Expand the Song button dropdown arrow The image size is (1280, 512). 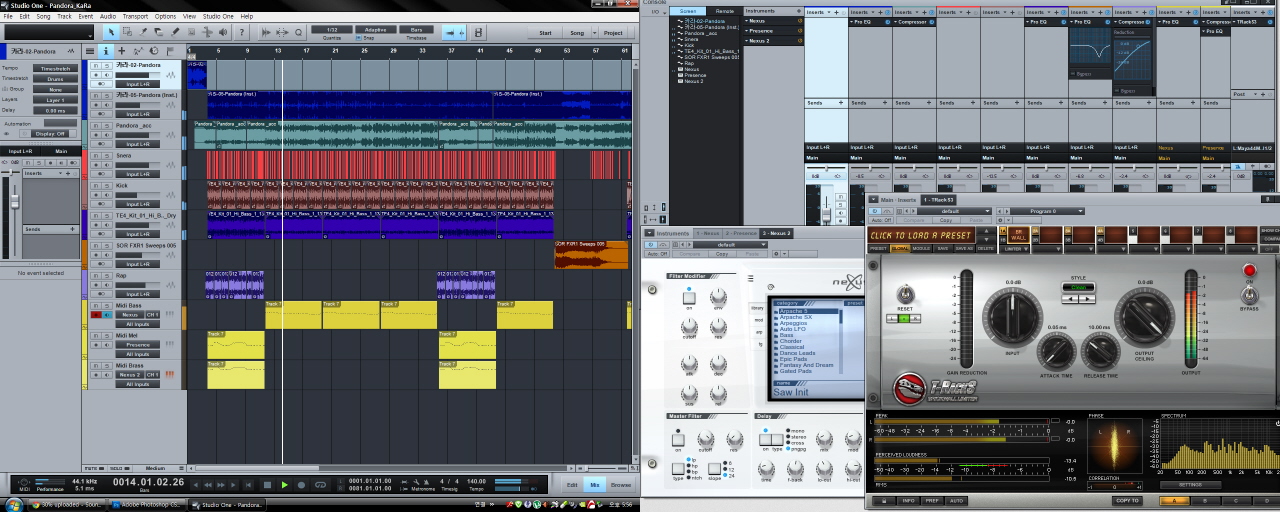click(x=594, y=33)
